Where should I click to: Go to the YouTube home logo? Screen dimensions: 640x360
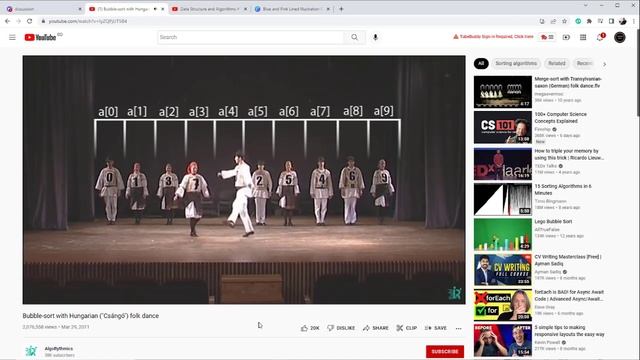coord(40,37)
